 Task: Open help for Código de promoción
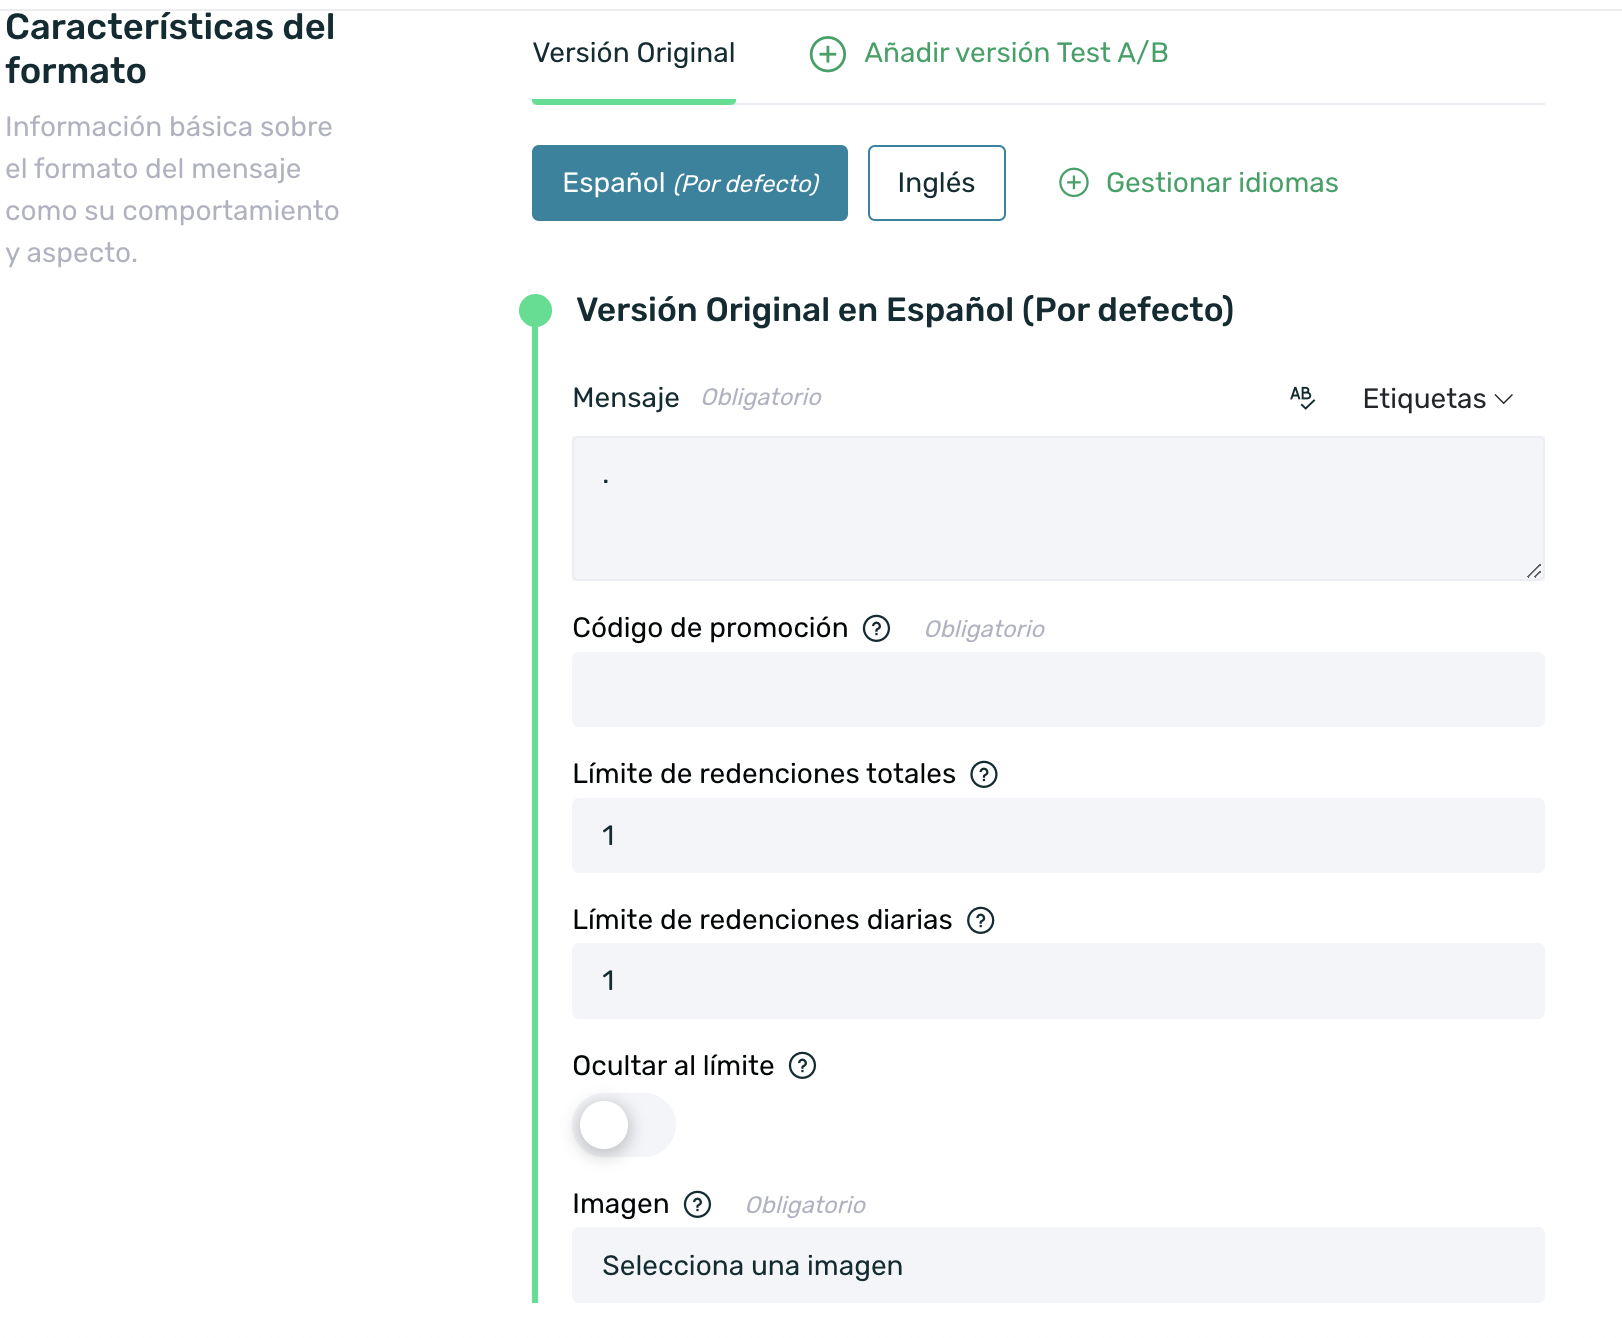pyautogui.click(x=877, y=628)
